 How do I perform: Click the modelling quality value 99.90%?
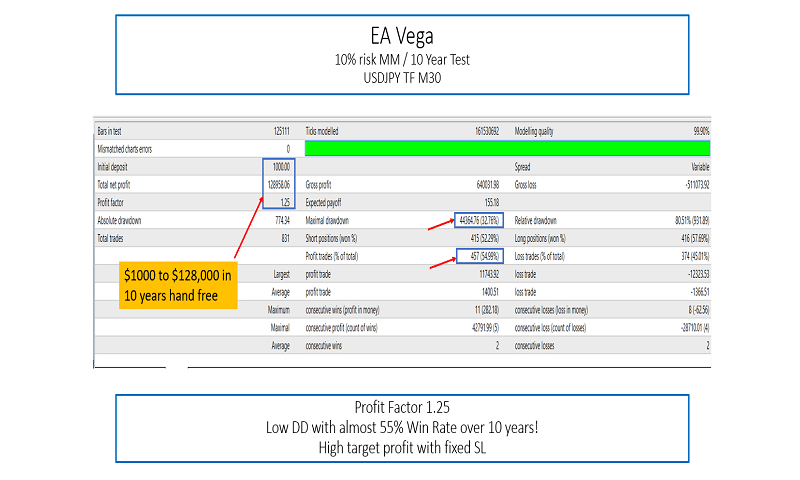[701, 131]
